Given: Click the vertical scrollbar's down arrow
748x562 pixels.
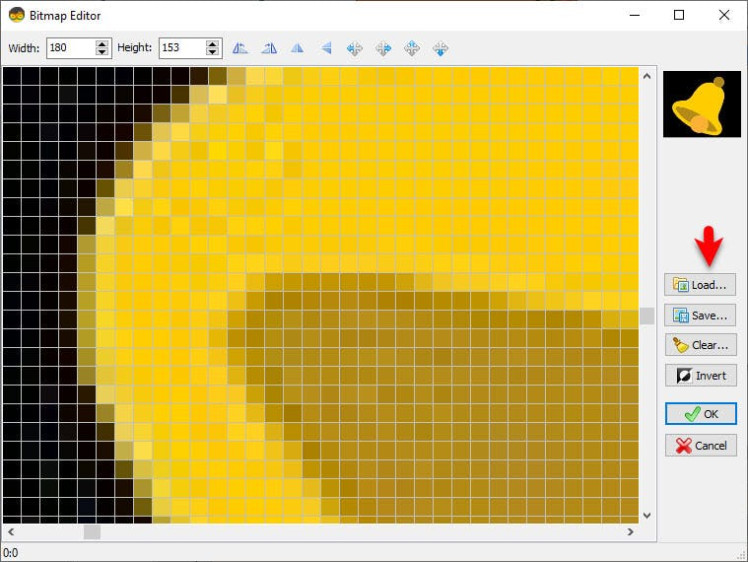Looking at the screenshot, I should pos(646,515).
